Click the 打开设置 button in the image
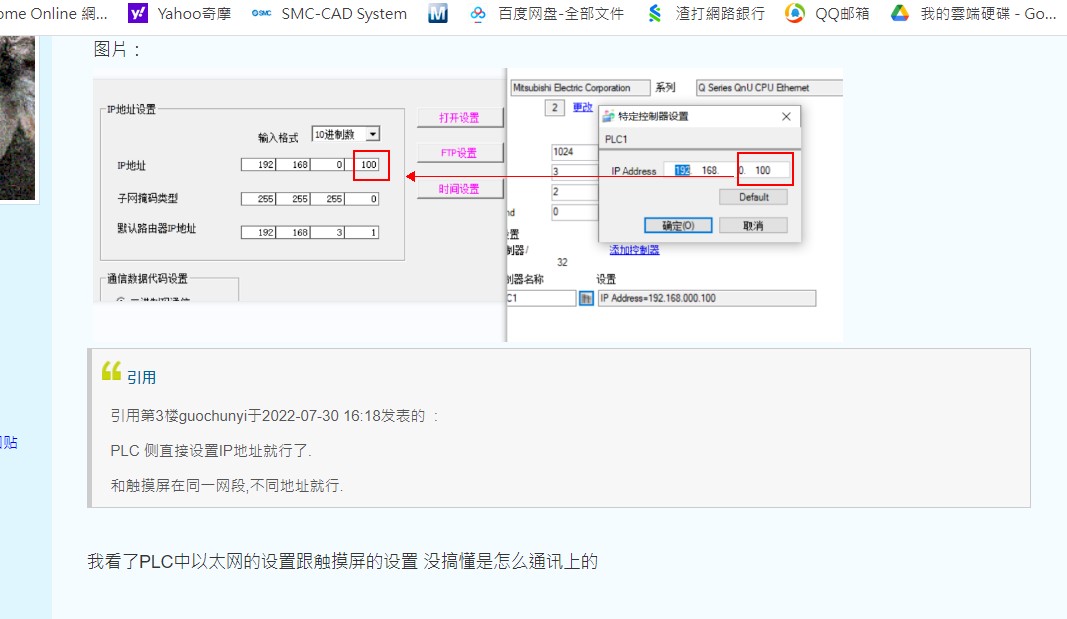Image resolution: width=1067 pixels, height=619 pixels. tap(459, 117)
